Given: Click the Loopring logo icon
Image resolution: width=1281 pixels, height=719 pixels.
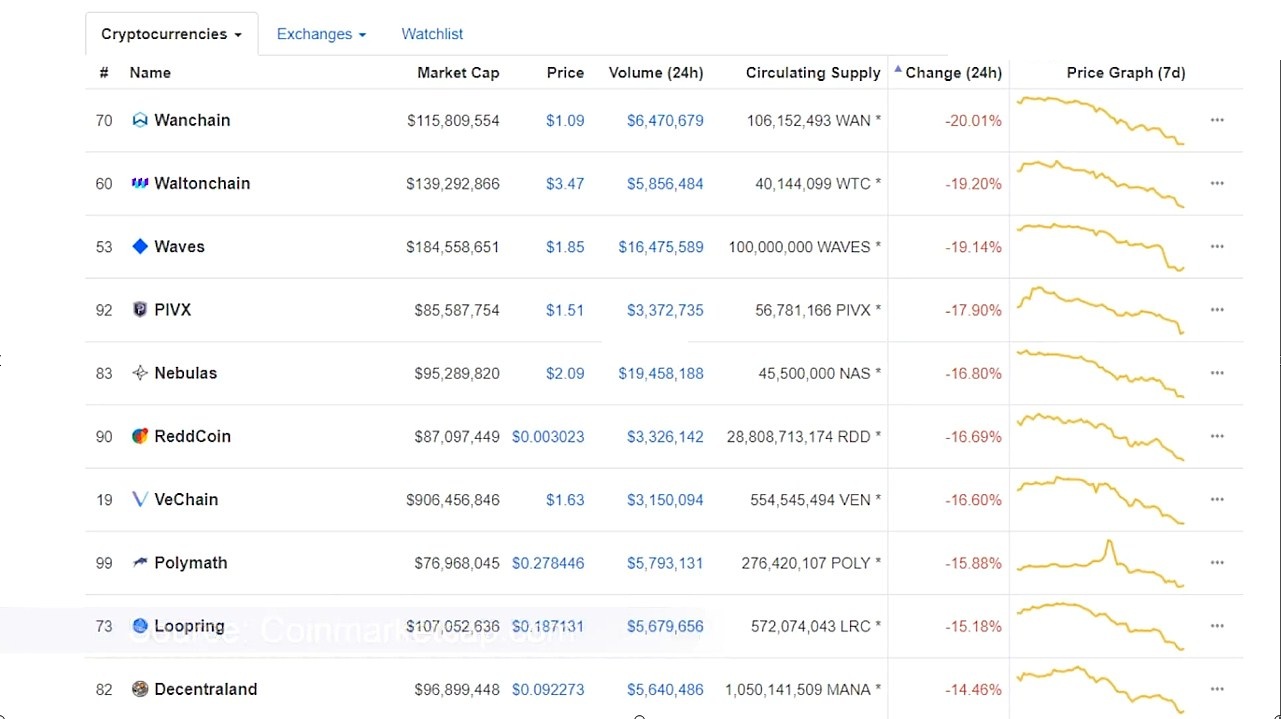Looking at the screenshot, I should [x=140, y=626].
